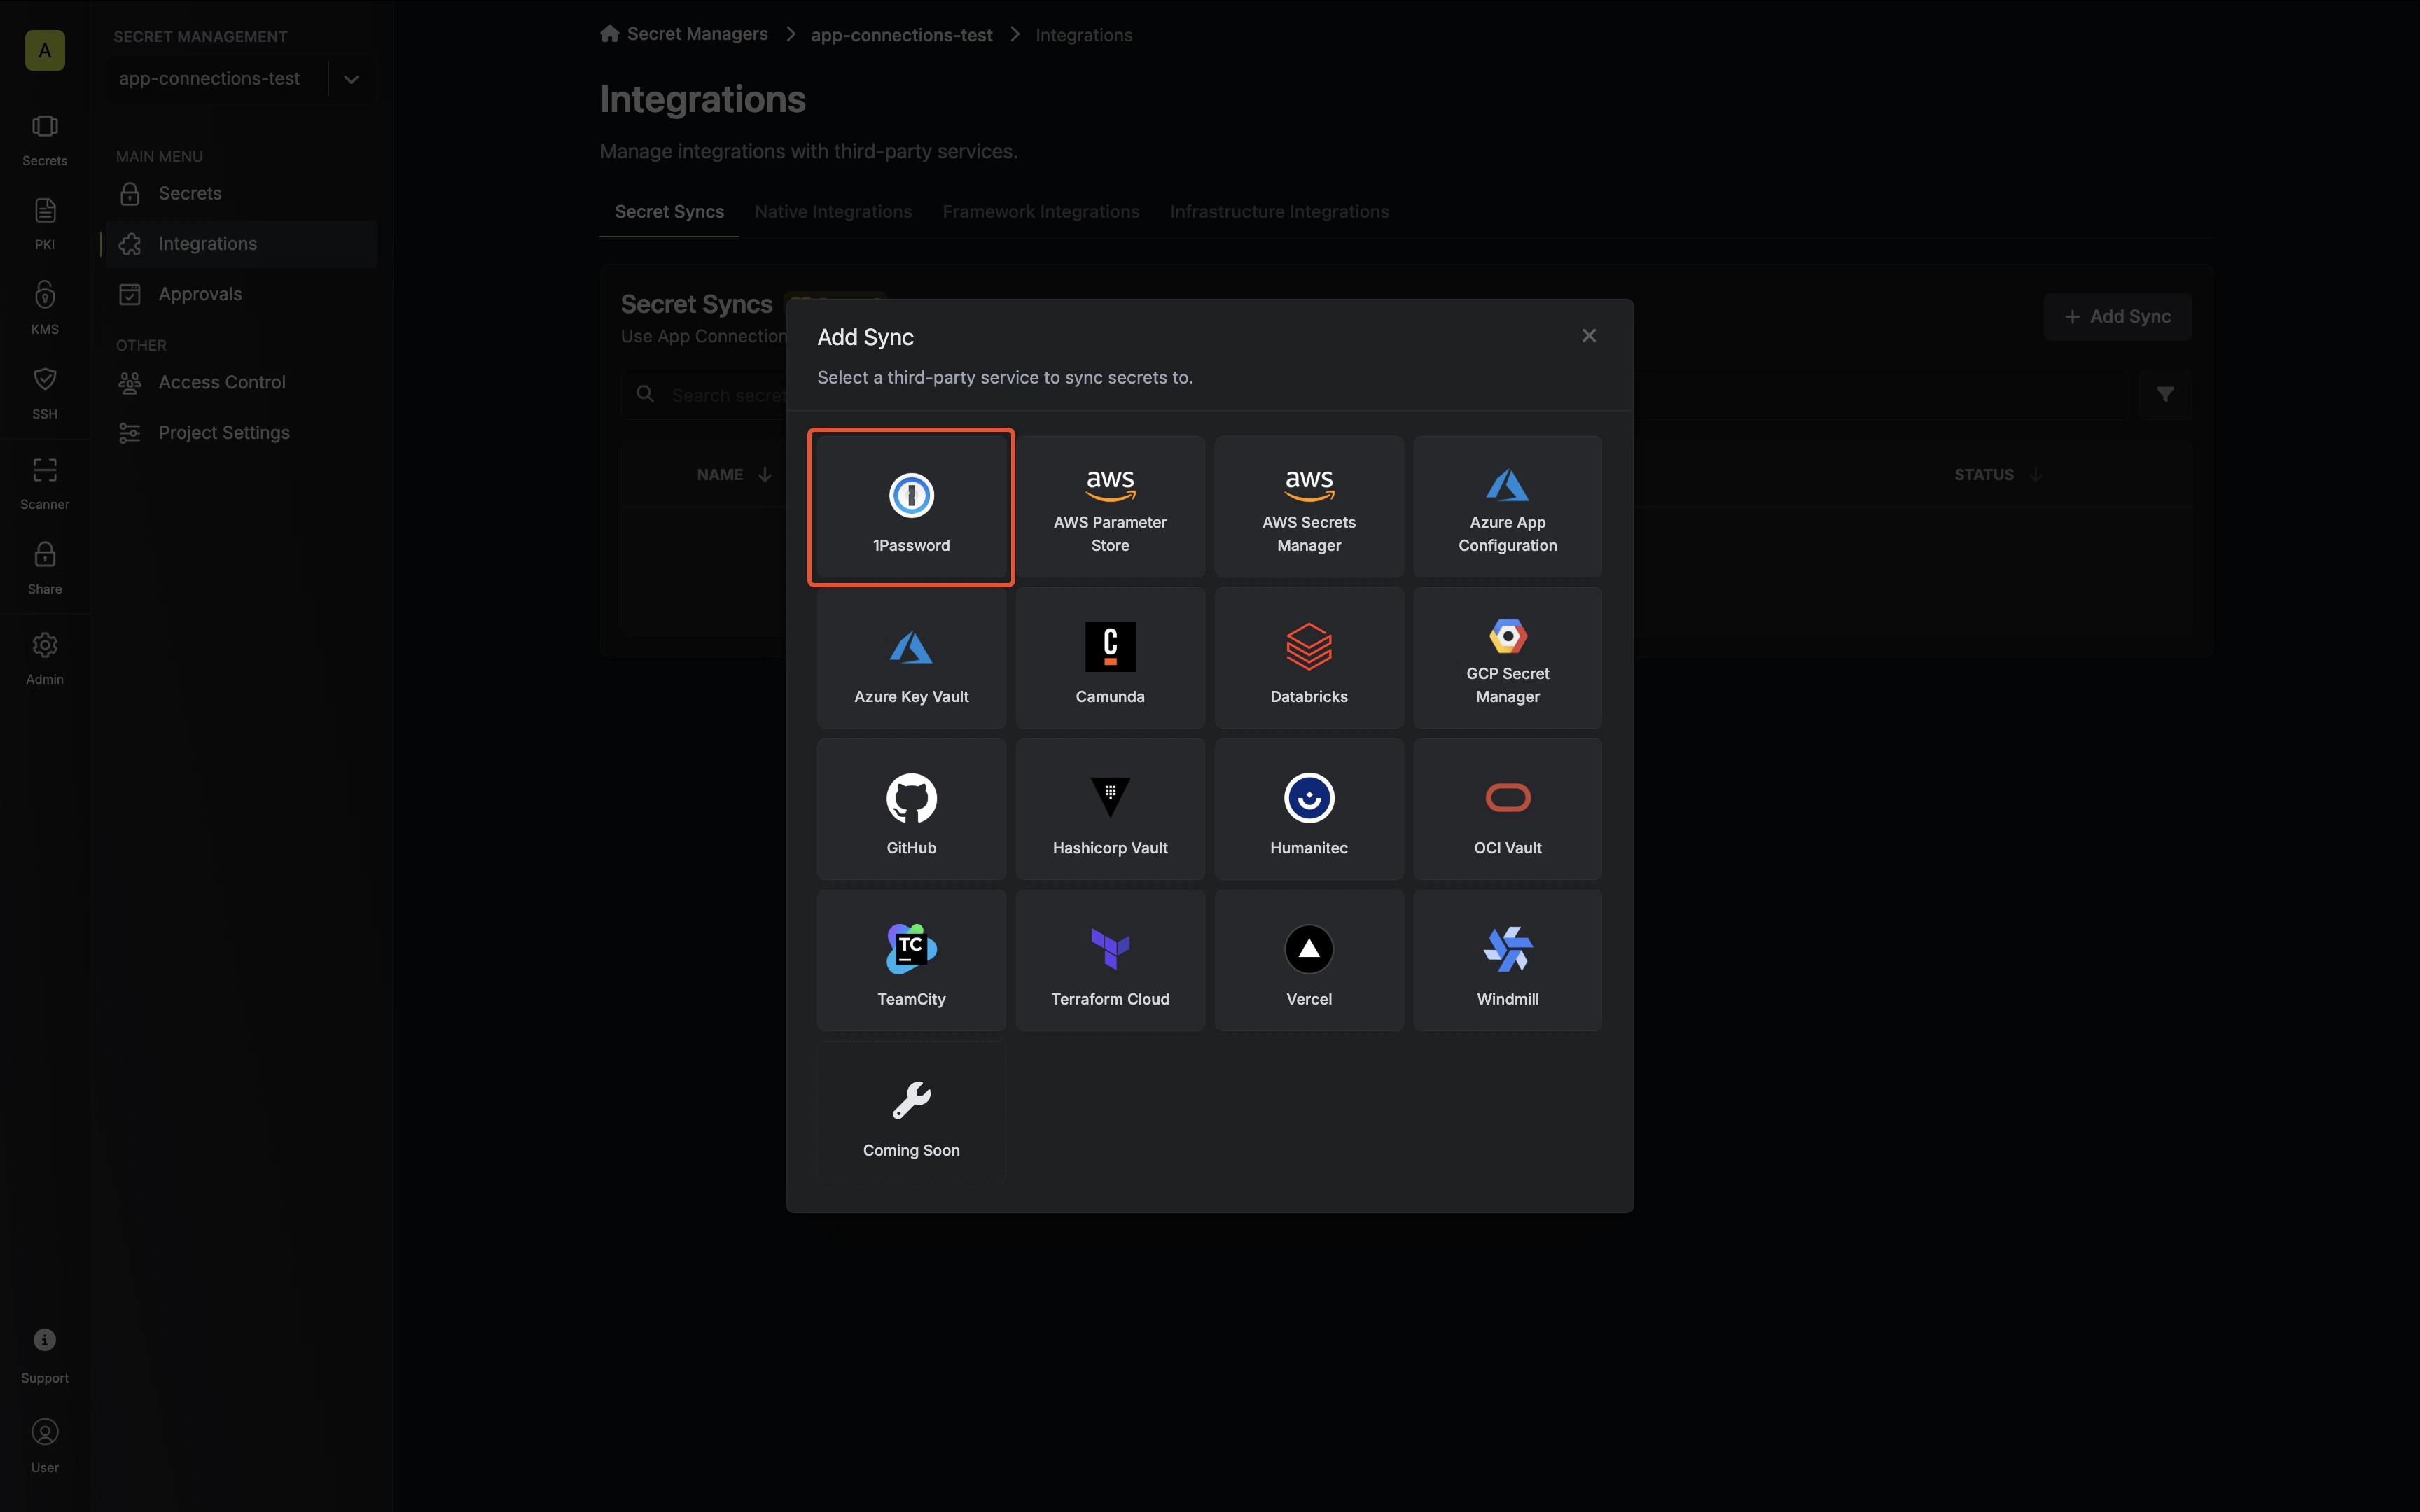Choose the OCI Vault sync option
This screenshot has height=1512, width=2420.
1507,809
